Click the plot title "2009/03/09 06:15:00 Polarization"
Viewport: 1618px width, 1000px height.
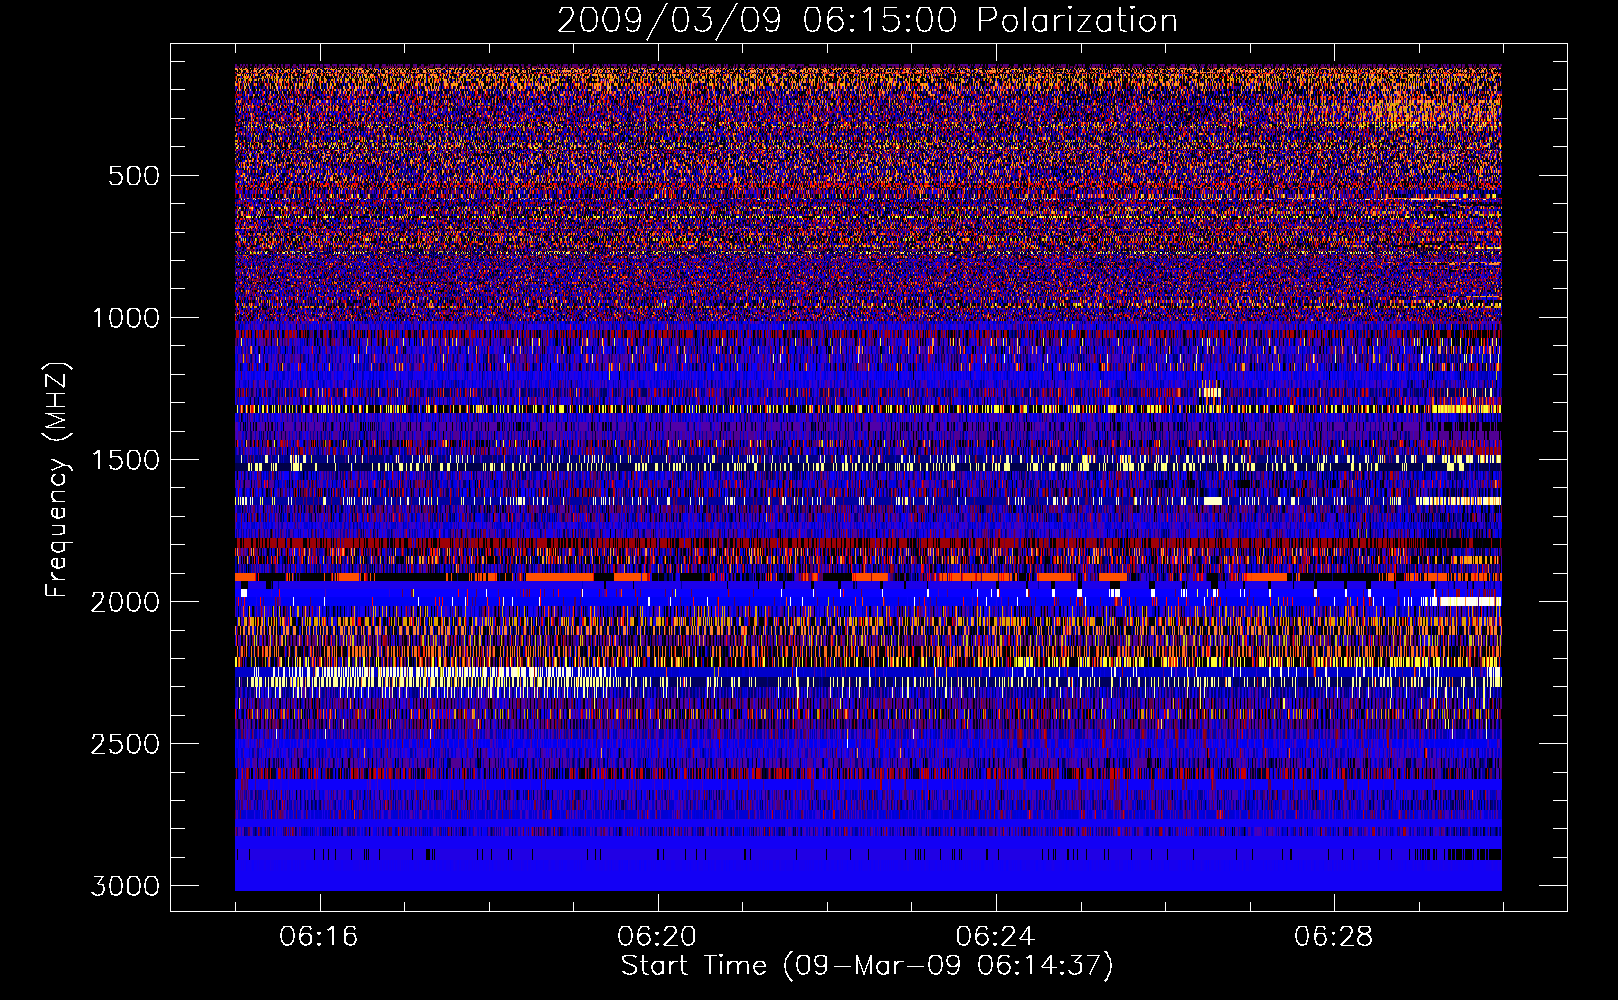(867, 21)
